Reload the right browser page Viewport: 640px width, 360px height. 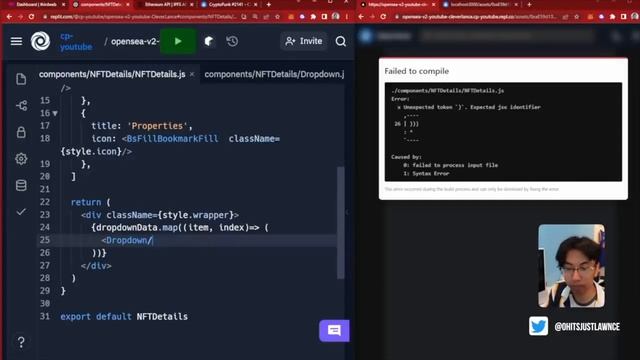pyautogui.click(x=383, y=17)
